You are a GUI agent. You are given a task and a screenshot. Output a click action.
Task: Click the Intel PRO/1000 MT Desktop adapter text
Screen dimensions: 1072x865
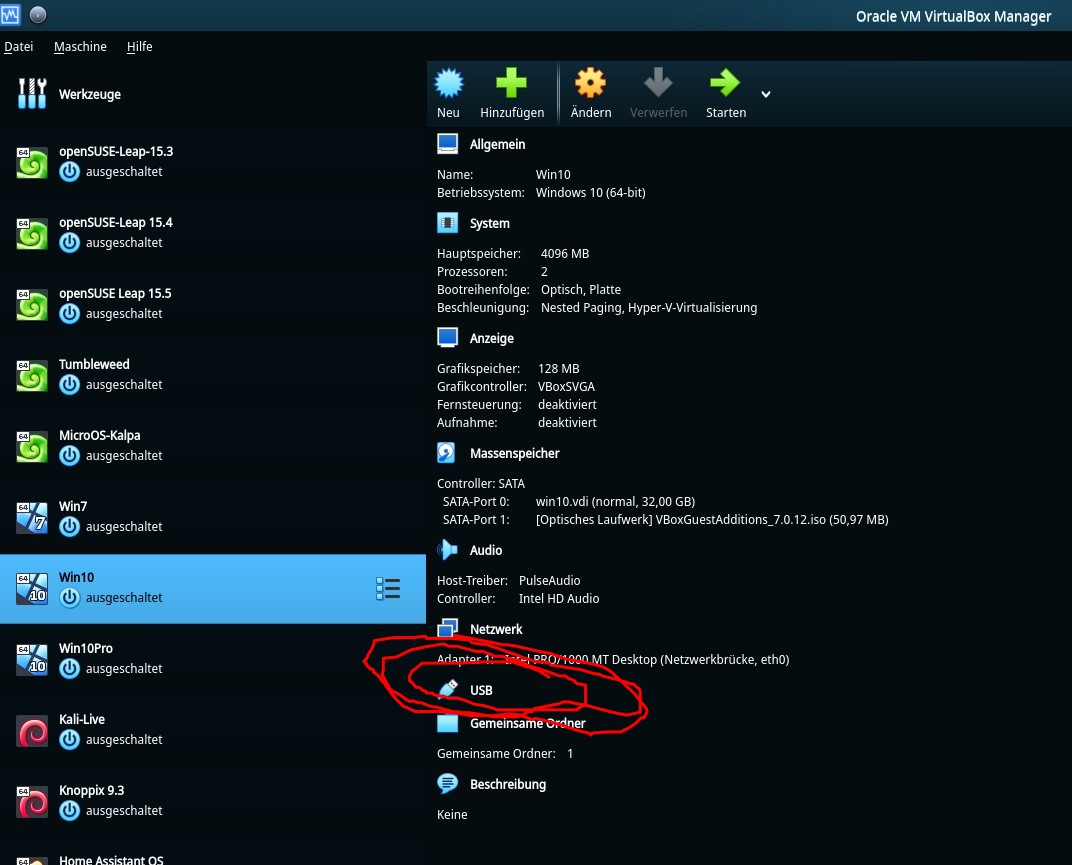[647, 660]
